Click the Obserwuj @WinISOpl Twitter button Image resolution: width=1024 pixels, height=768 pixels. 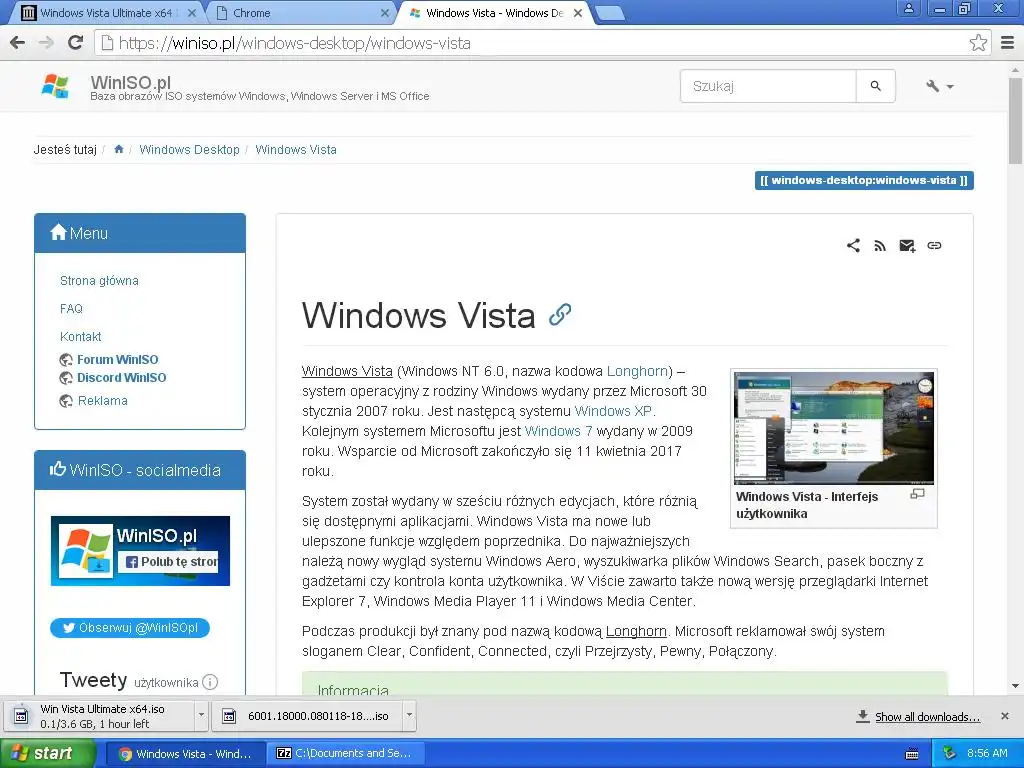(130, 628)
